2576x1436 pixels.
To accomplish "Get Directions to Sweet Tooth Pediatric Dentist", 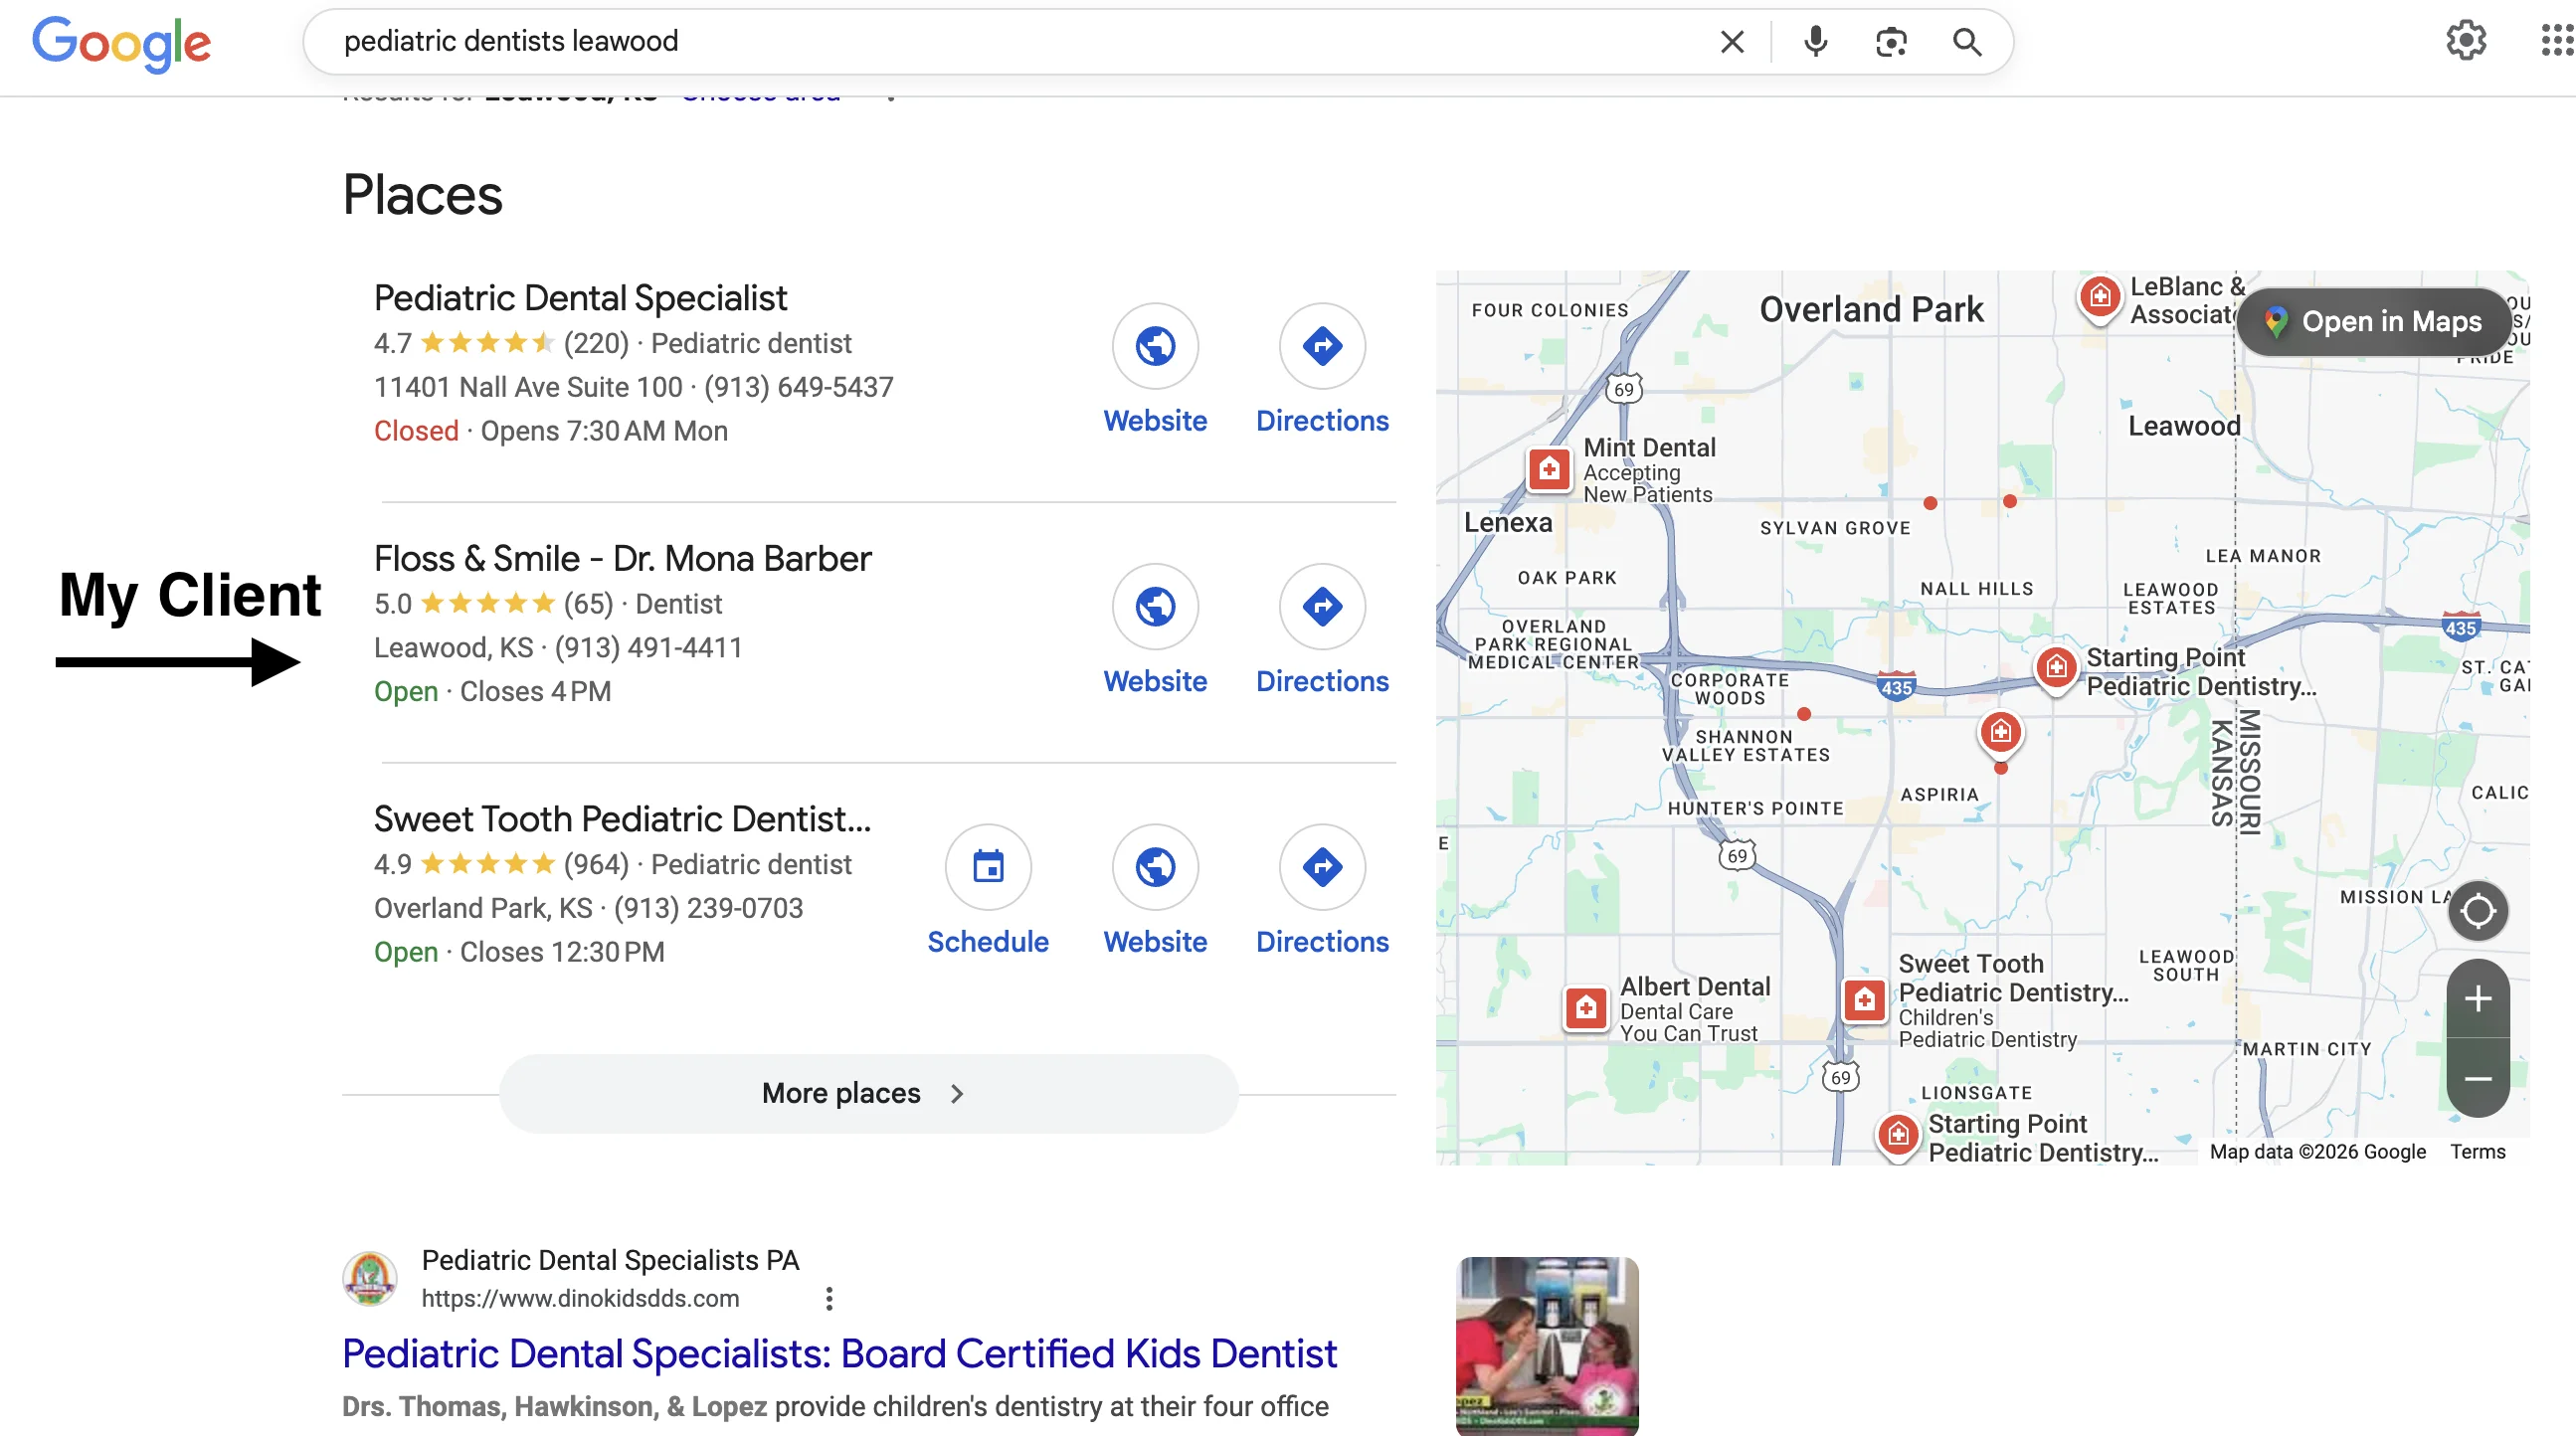I will coord(1322,867).
